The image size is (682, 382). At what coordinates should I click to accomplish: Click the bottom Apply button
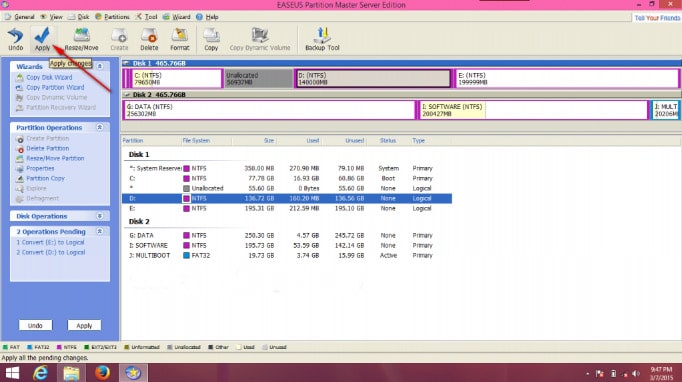[84, 325]
